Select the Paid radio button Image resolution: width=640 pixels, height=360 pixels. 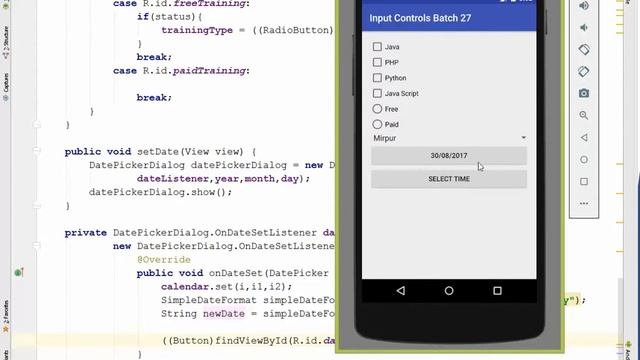point(377,124)
